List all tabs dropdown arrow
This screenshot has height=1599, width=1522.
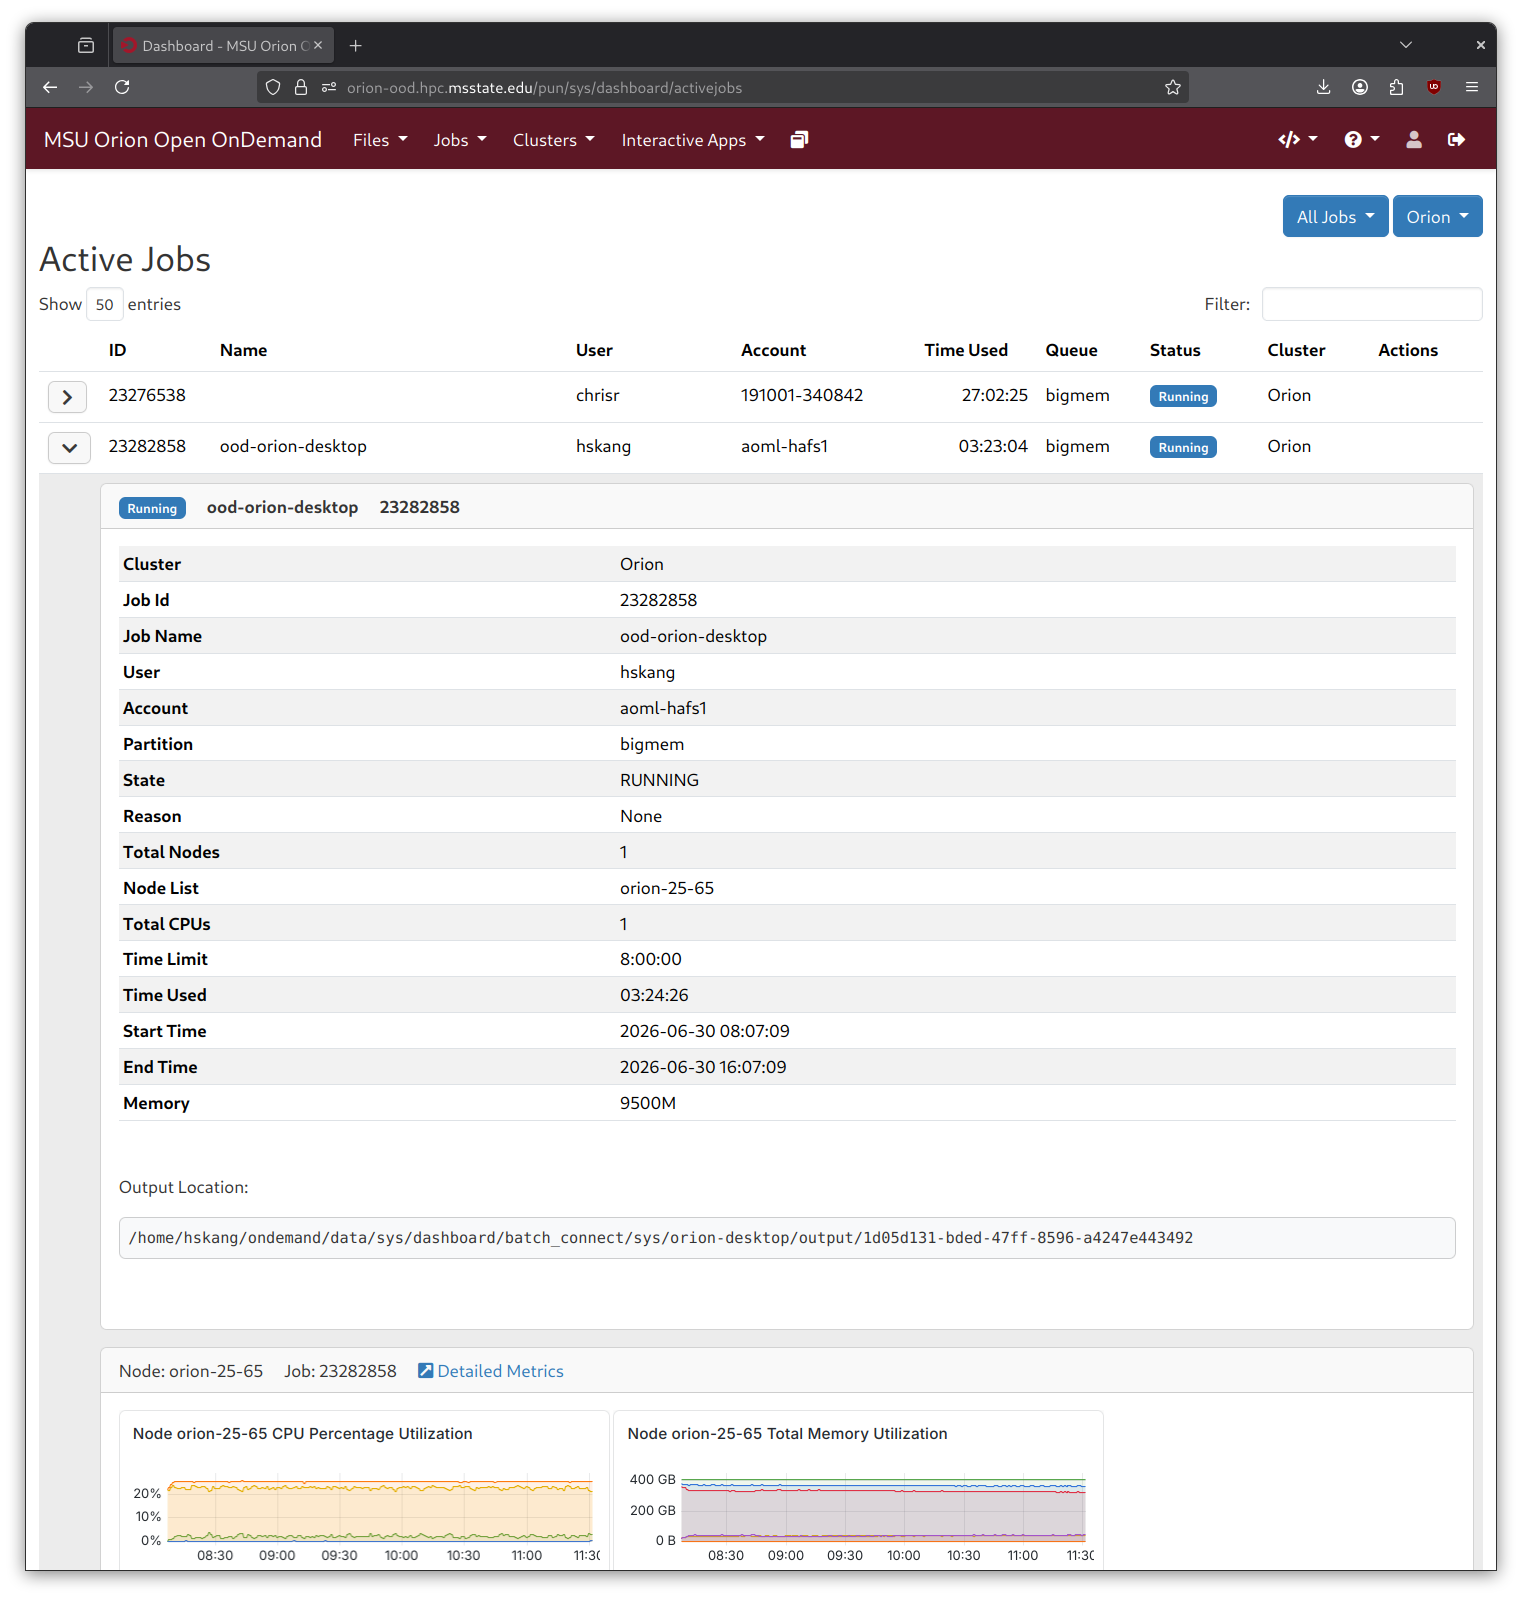tap(1406, 45)
